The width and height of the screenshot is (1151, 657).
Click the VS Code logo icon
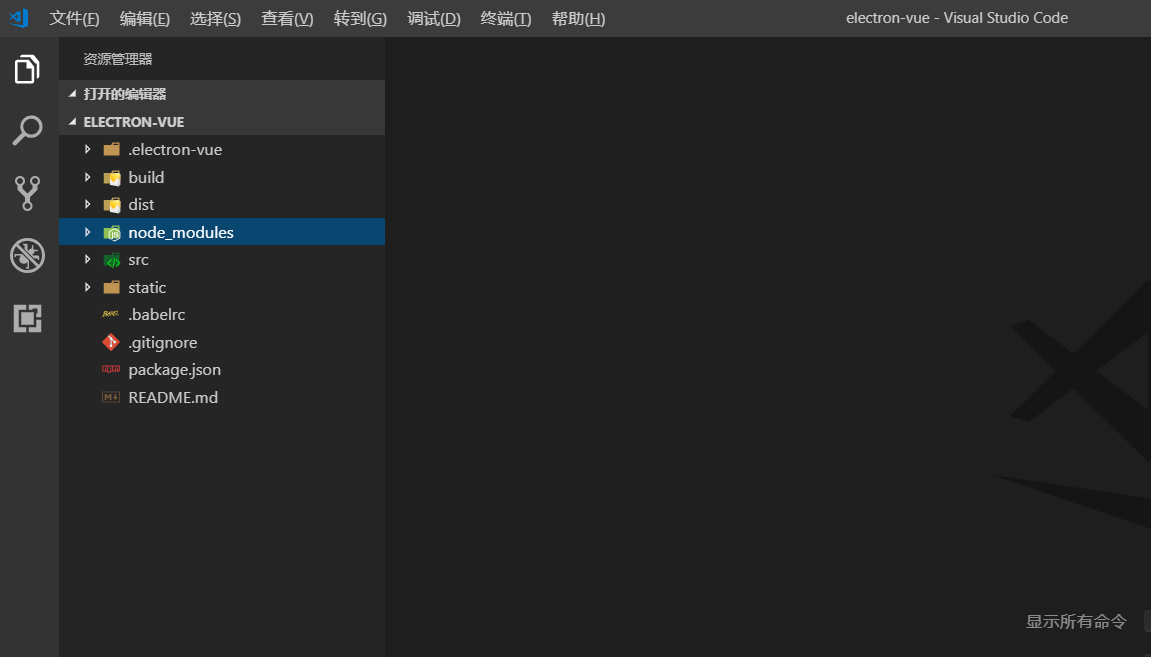tap(18, 18)
